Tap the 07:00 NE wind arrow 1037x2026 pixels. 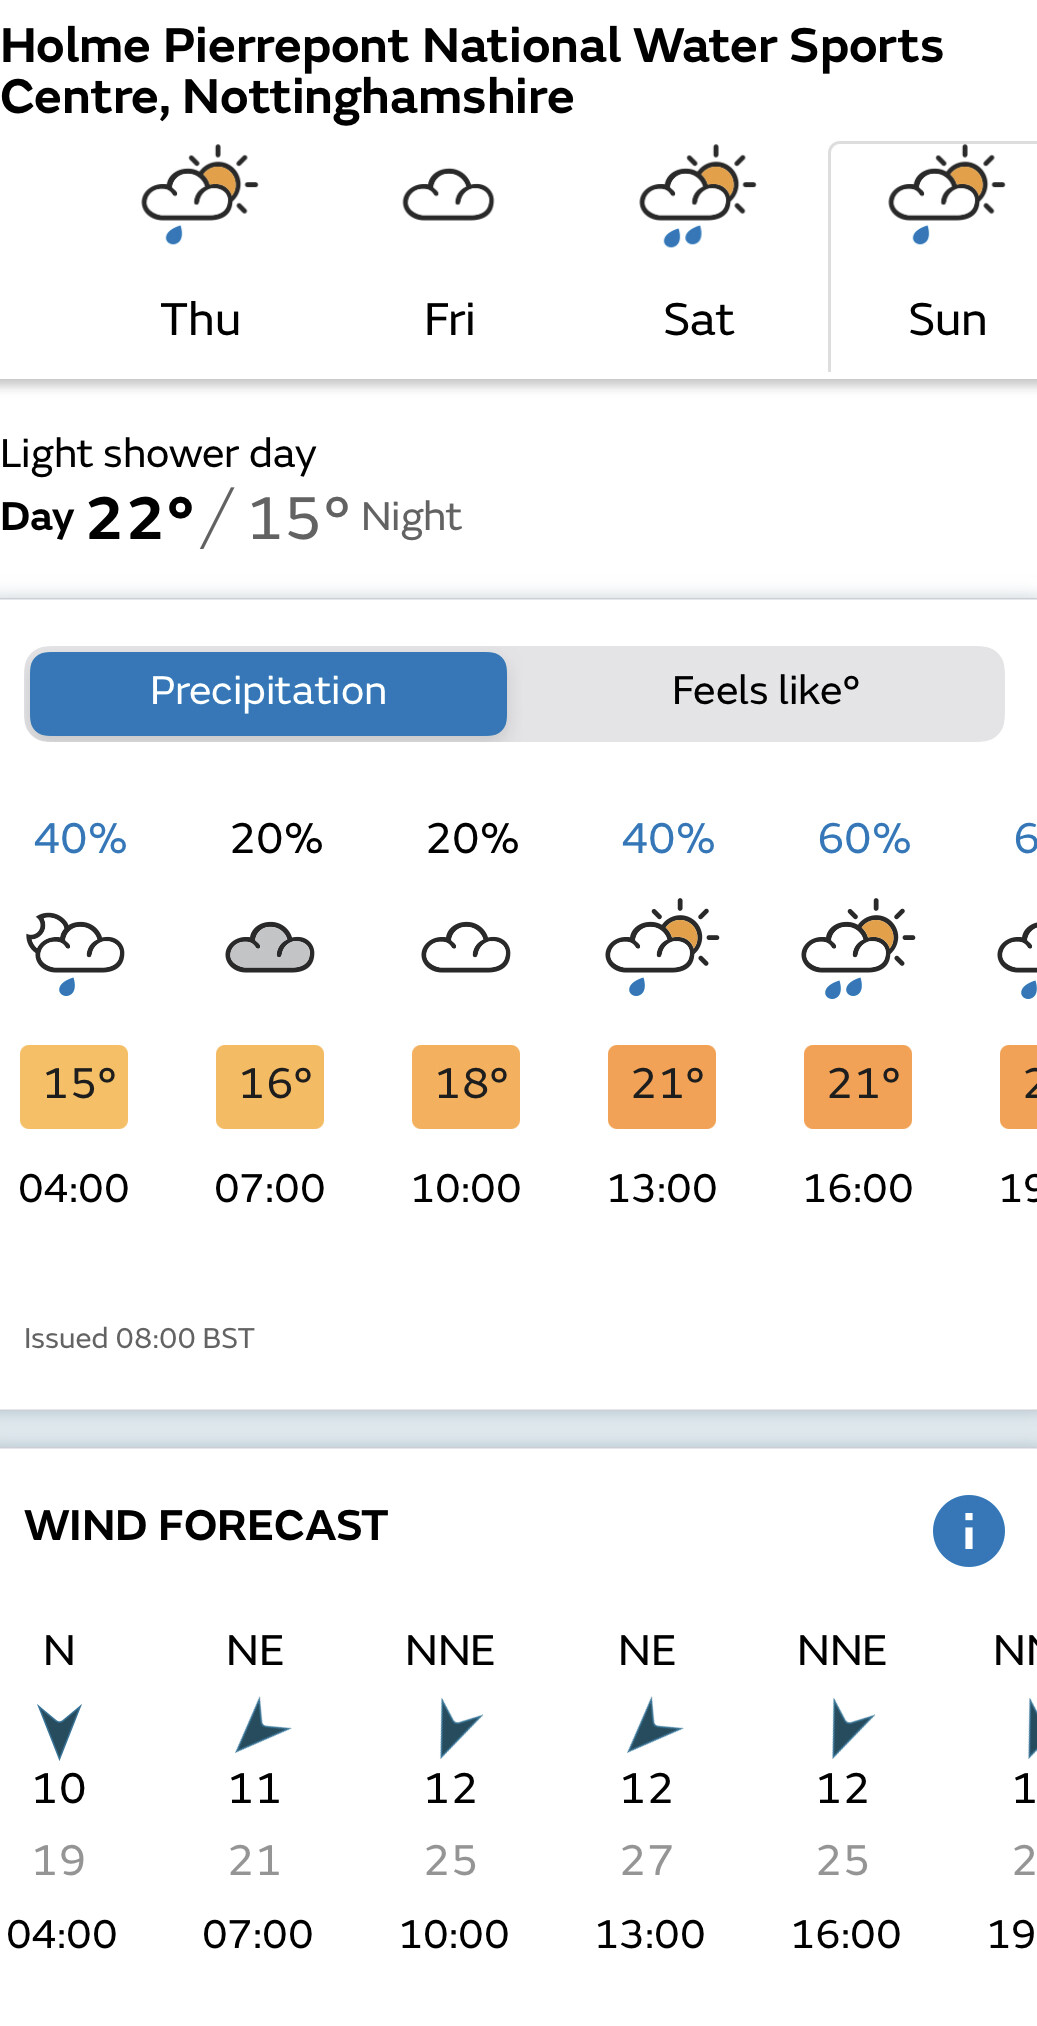pos(260,1725)
